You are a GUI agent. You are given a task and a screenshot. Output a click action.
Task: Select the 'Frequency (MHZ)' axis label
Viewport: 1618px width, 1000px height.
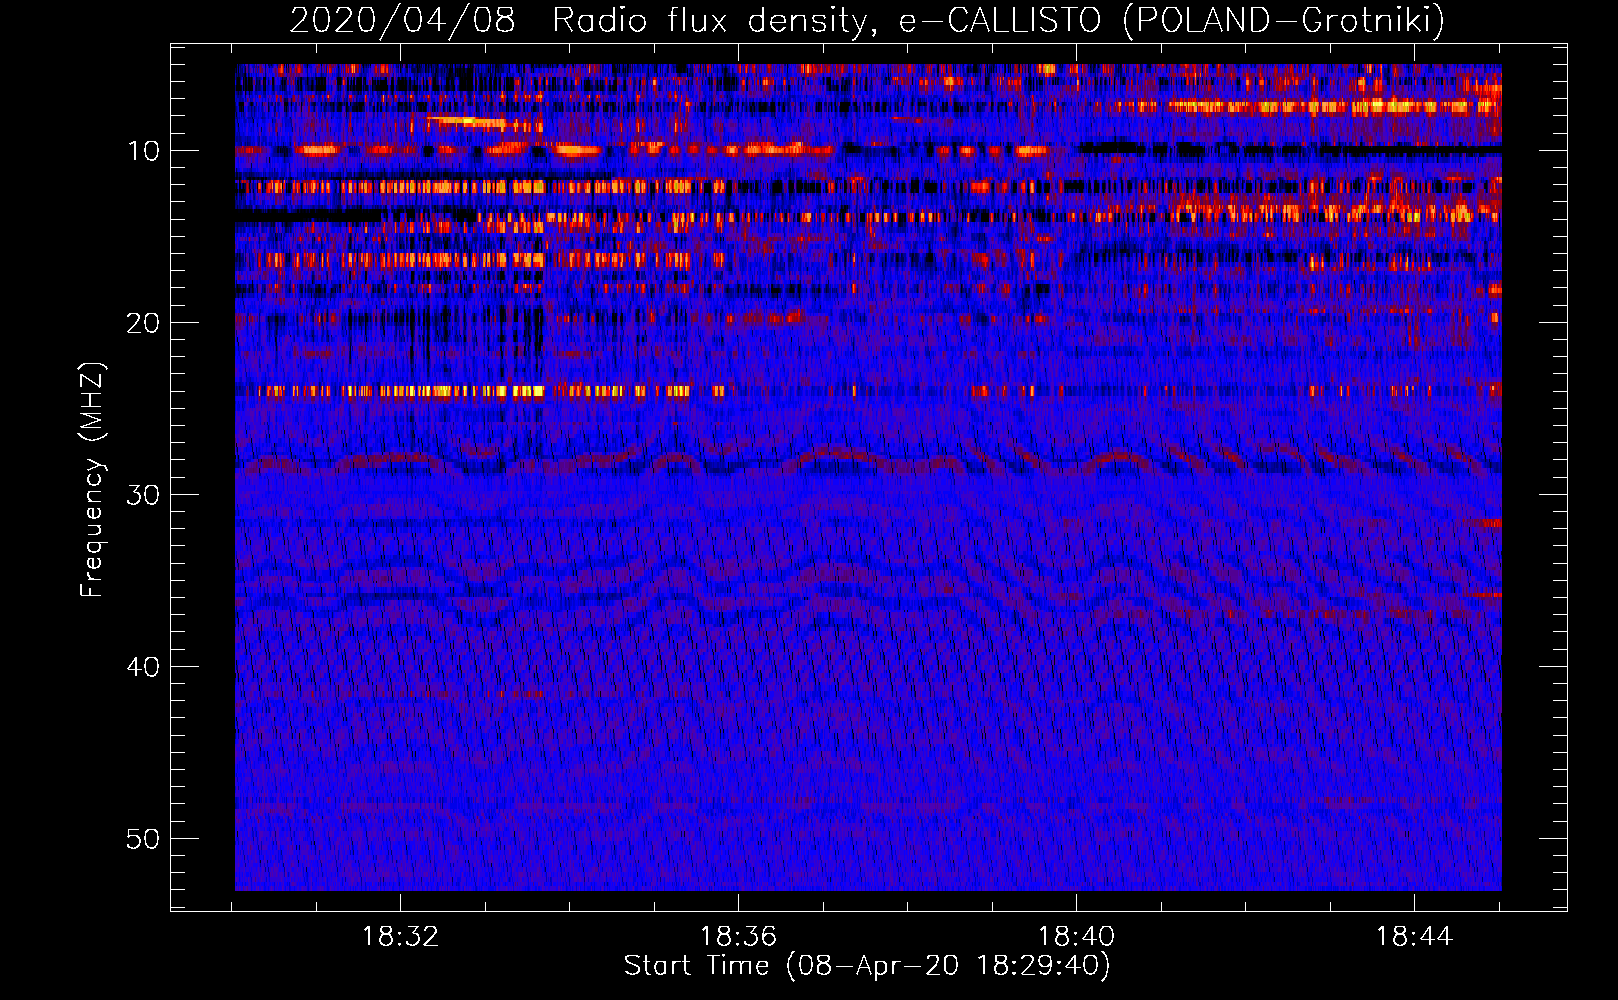click(91, 479)
